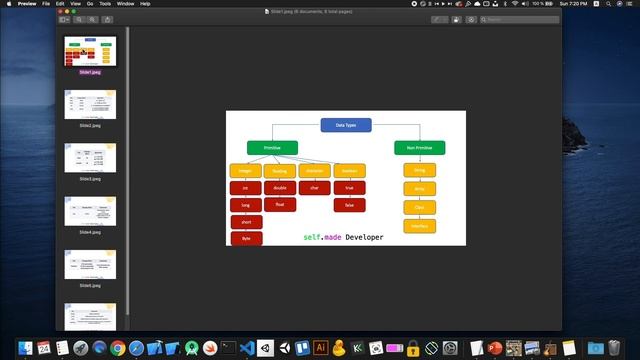Viewport: 640px width, 360px height.
Task: Open Visual Studio Code from the Dock
Action: pos(247,348)
